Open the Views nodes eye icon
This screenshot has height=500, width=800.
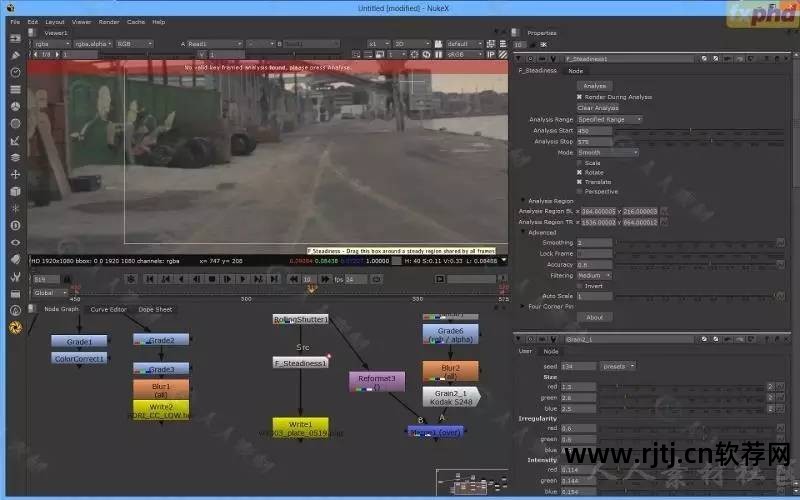(x=15, y=242)
